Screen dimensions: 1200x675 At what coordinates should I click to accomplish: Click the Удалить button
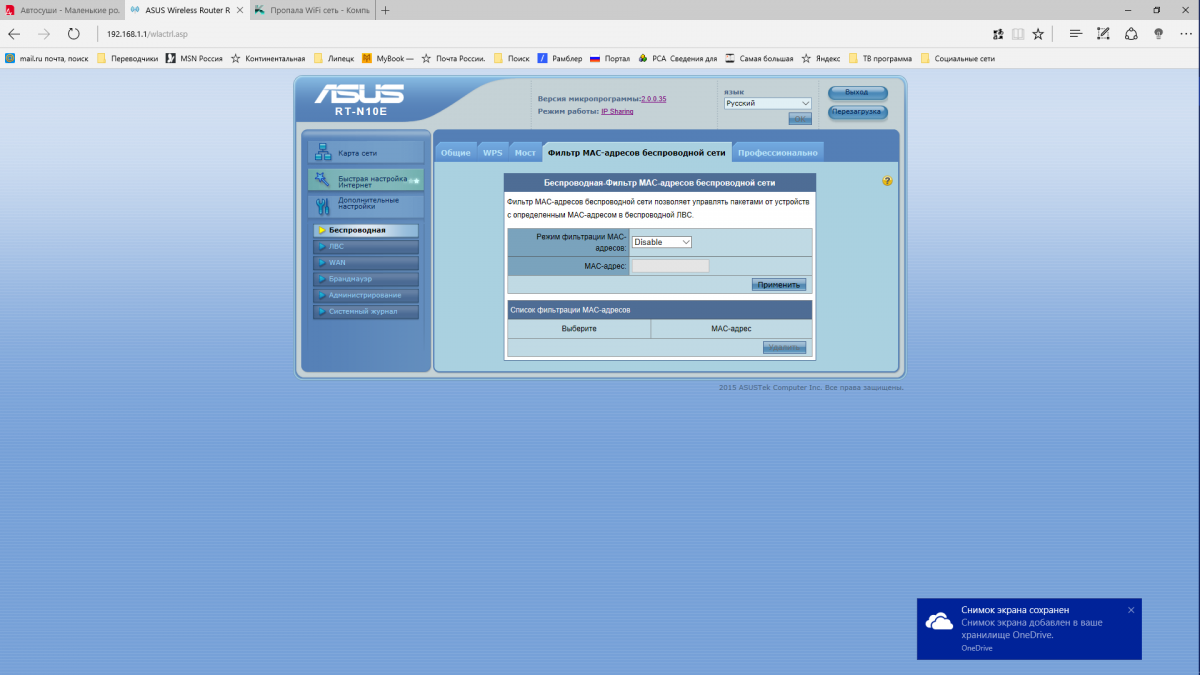(784, 347)
